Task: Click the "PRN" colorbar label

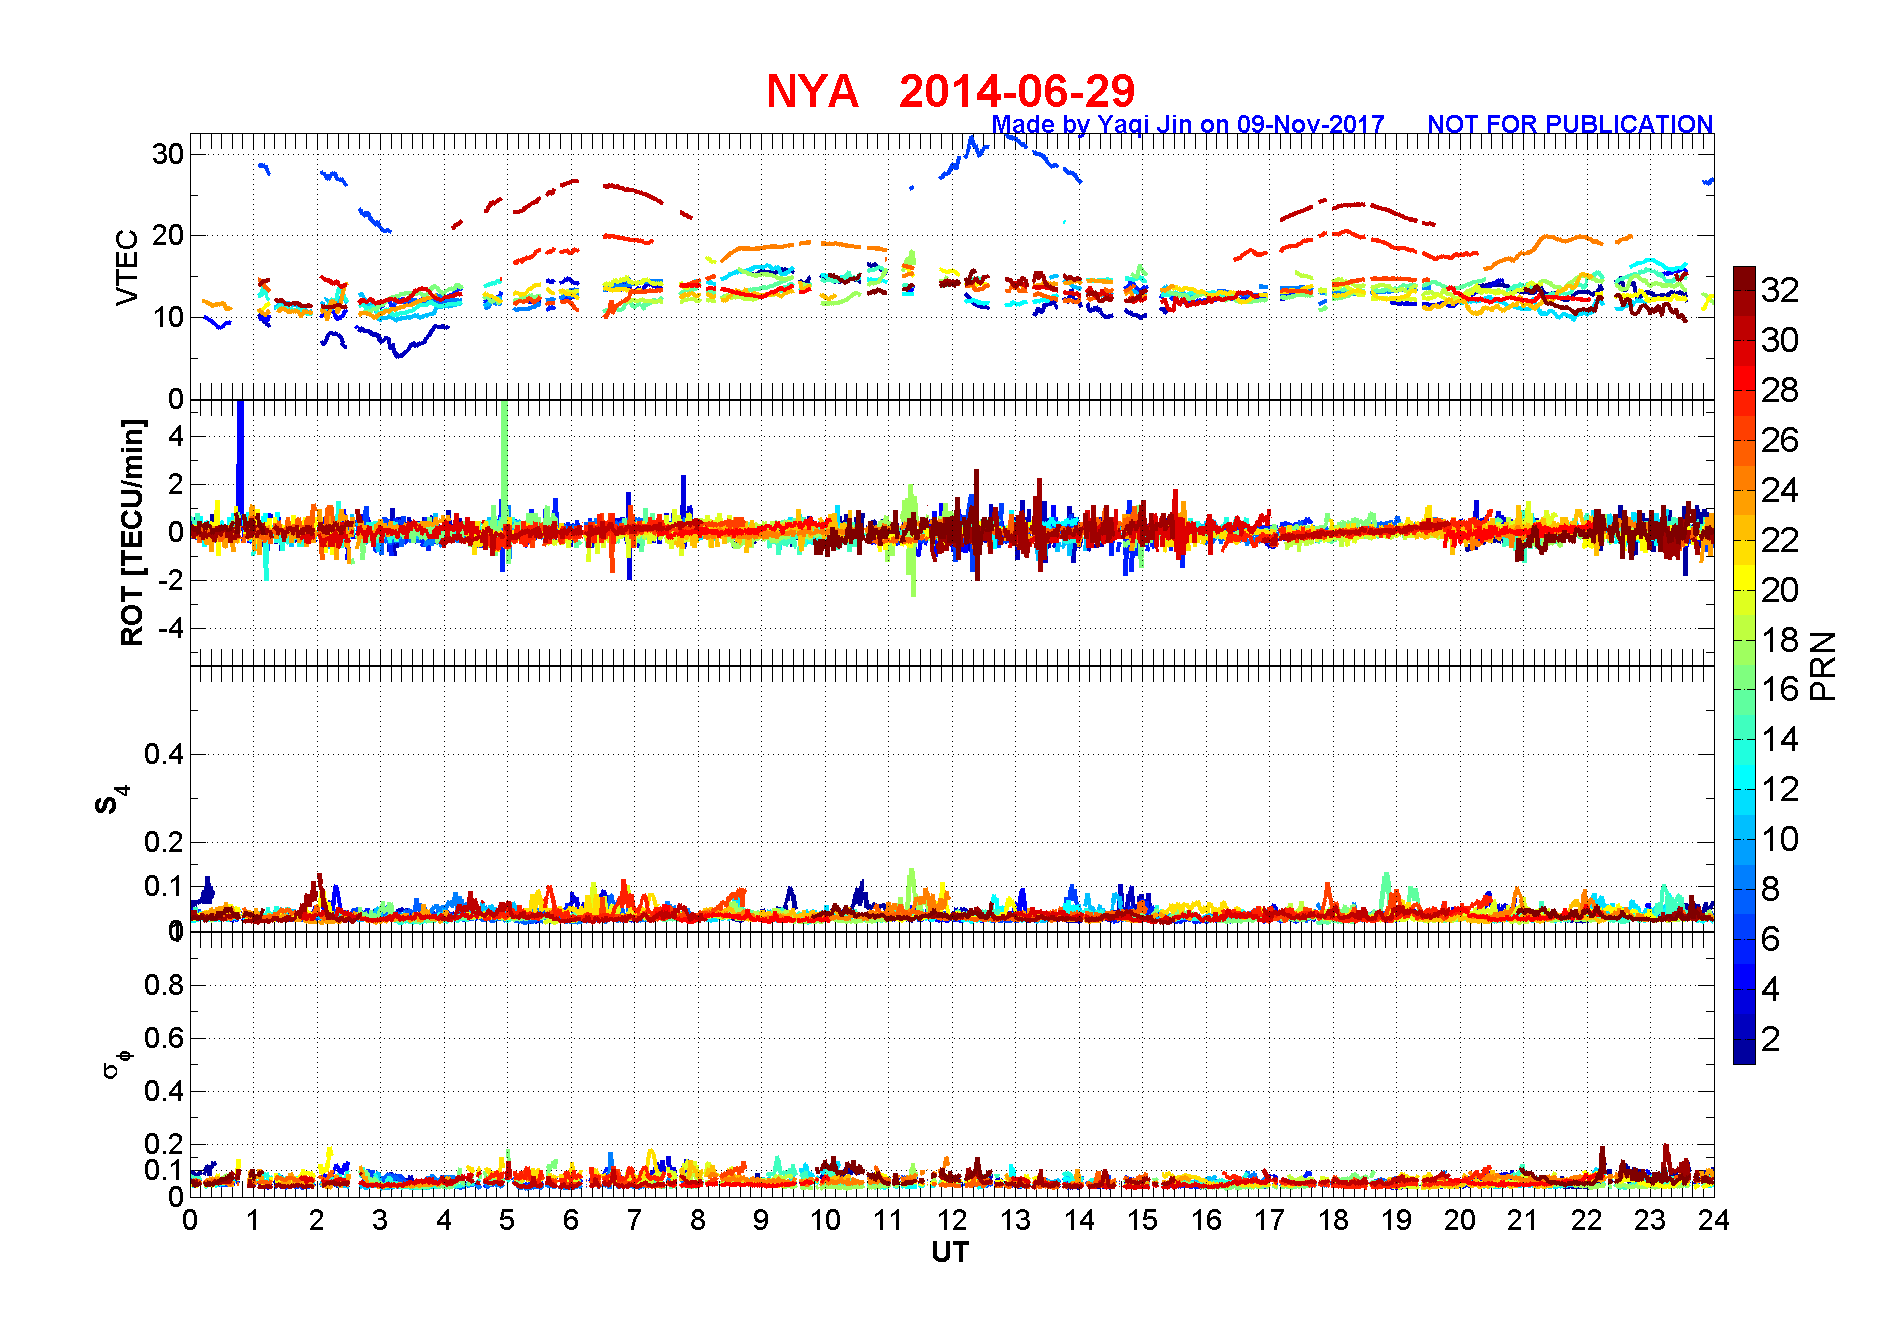Action: pyautogui.click(x=1823, y=666)
